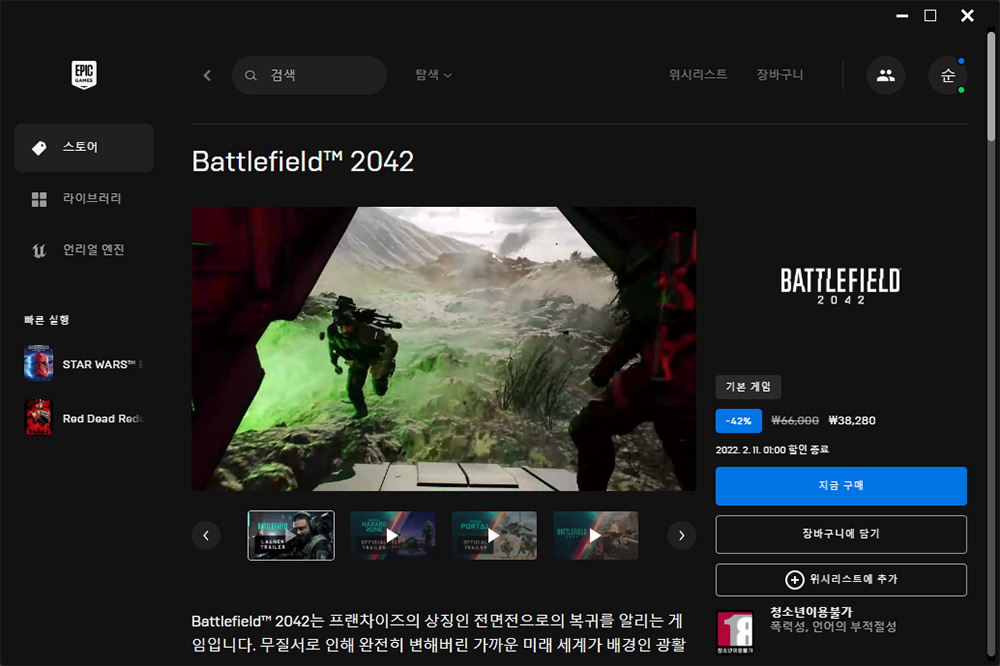Click the vertical scrollbar thumb
The height and width of the screenshot is (666, 1000).
991,86
